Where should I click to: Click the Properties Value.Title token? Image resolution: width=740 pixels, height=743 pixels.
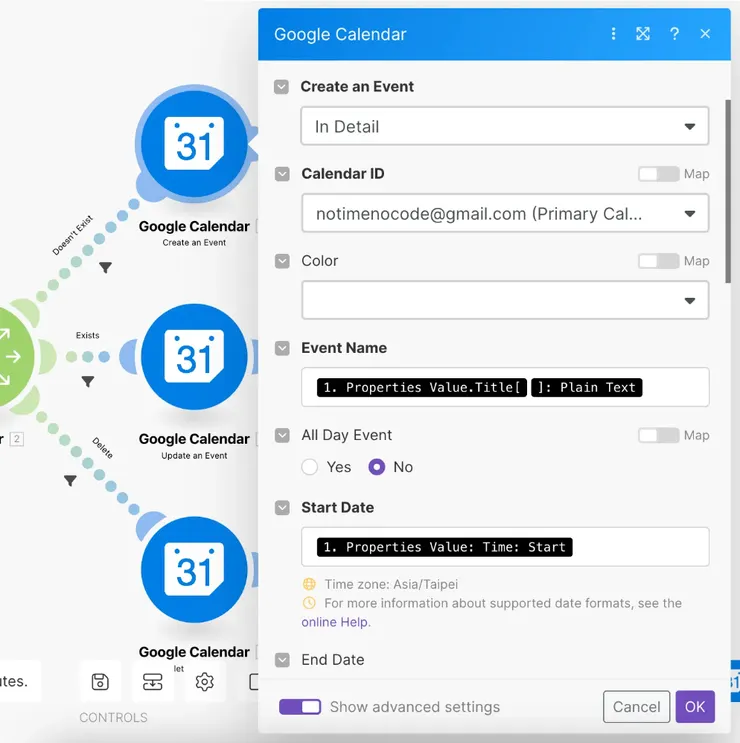pos(422,388)
